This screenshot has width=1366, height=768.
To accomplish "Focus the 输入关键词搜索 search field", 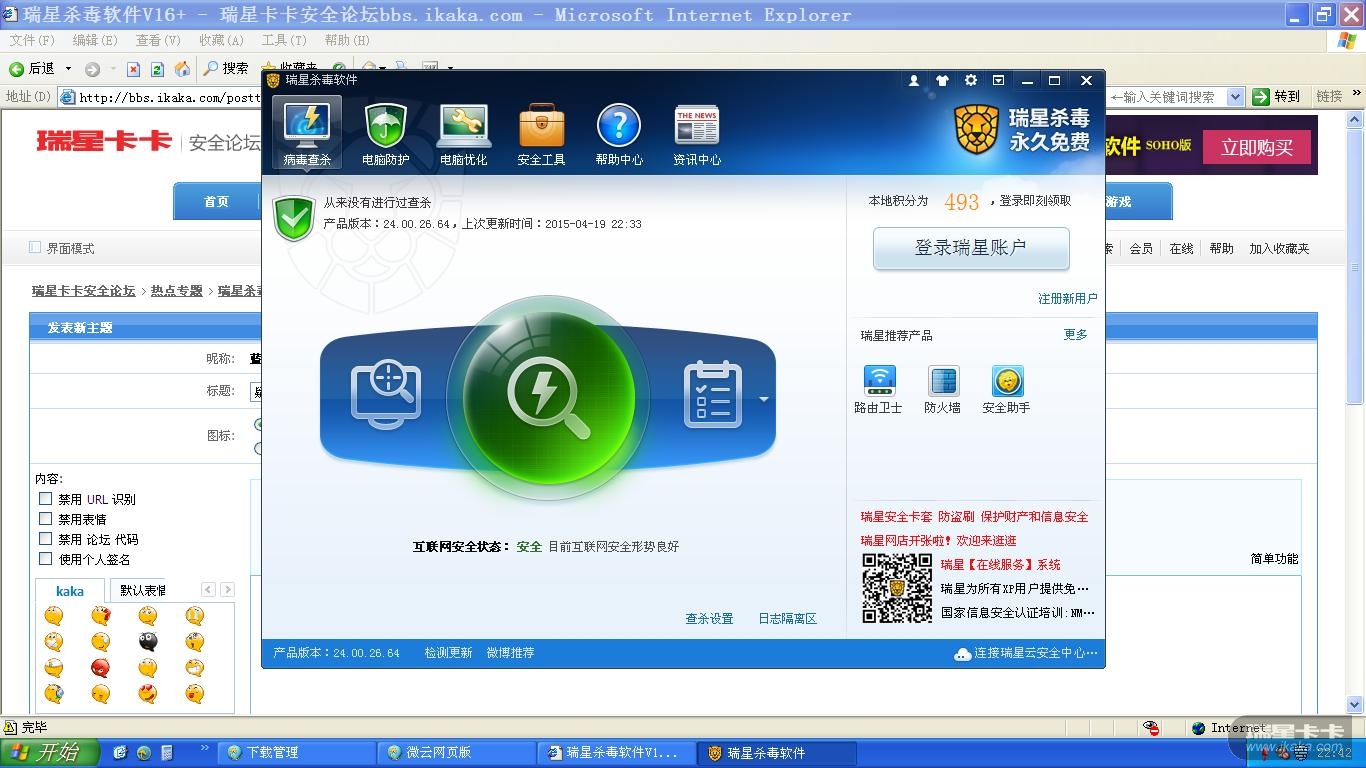I will (x=1167, y=97).
